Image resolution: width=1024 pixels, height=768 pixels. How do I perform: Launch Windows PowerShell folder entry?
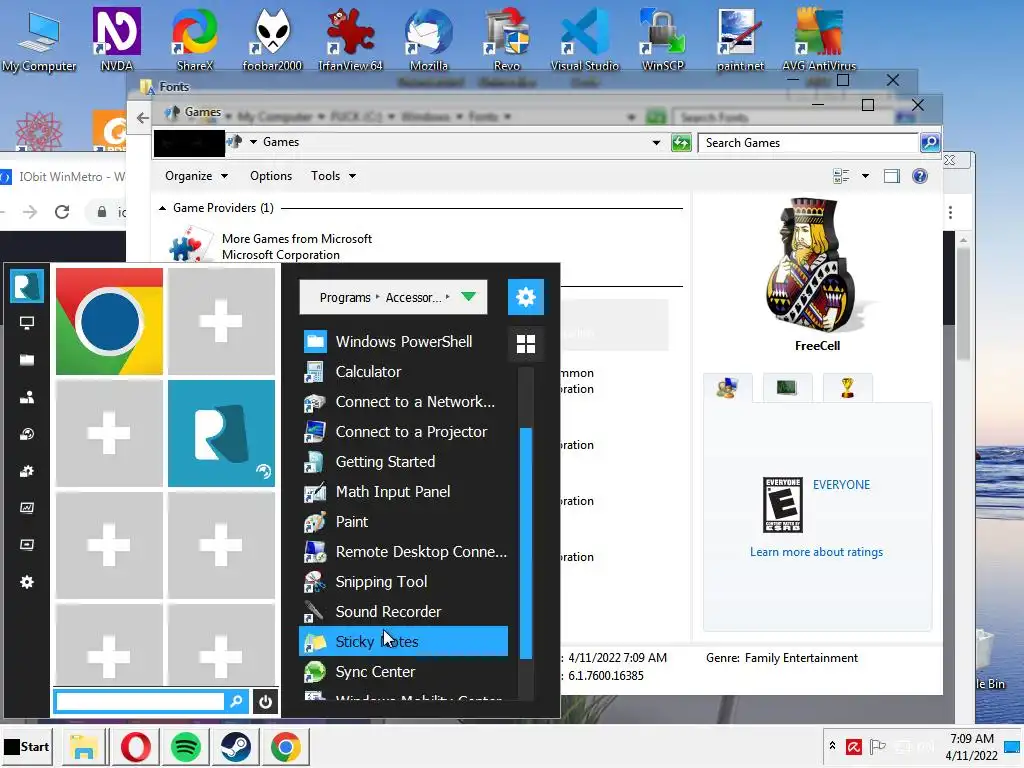[404, 342]
